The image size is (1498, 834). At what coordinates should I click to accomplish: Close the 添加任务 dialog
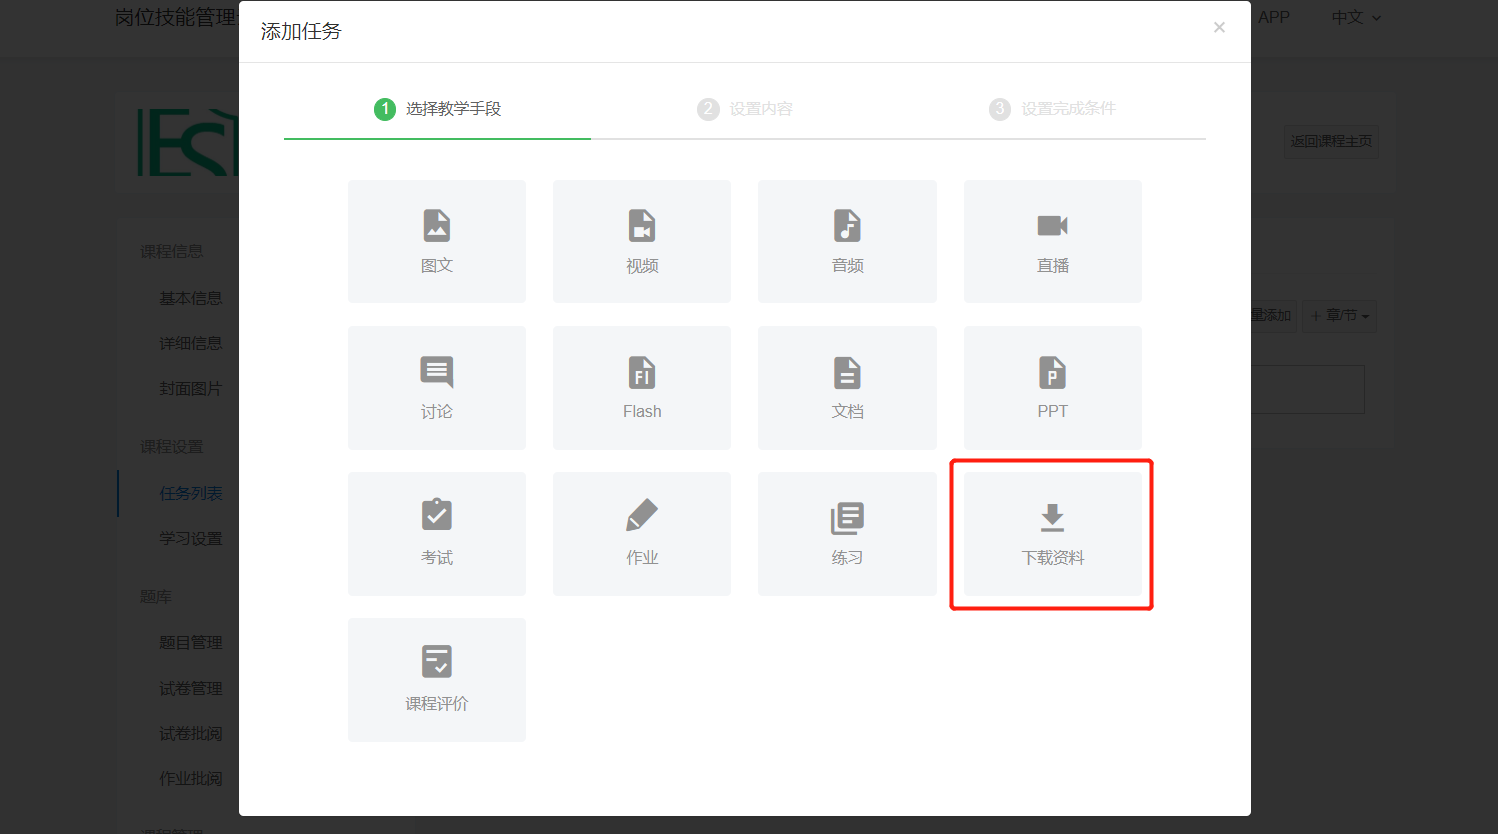1219,28
